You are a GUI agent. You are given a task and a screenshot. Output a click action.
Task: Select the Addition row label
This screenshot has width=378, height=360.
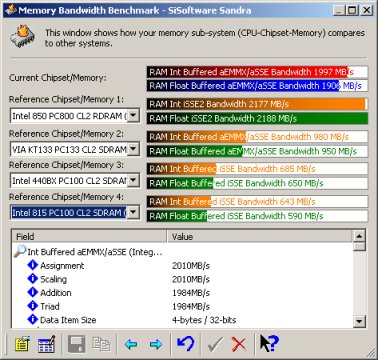[x=56, y=293]
